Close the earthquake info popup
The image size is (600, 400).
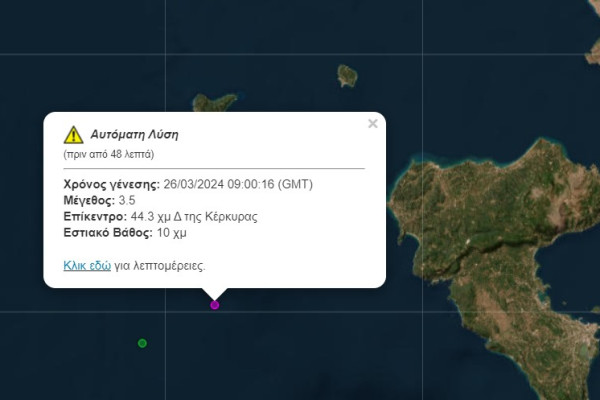point(373,124)
